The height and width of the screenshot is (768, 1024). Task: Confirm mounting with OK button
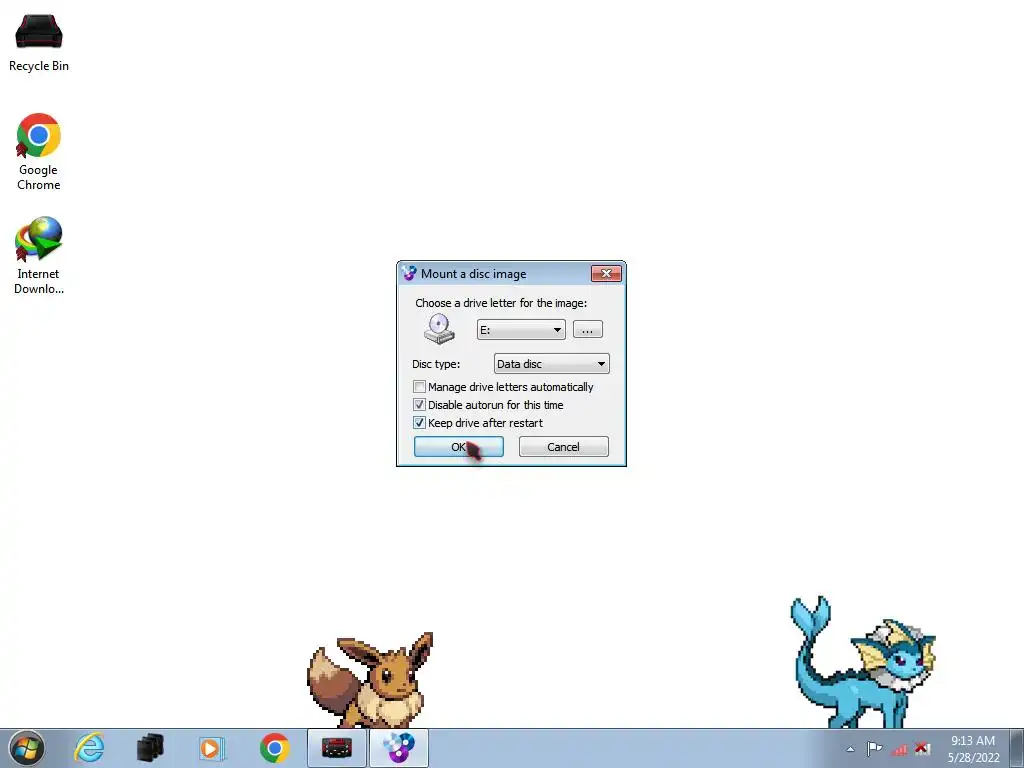[x=458, y=447]
